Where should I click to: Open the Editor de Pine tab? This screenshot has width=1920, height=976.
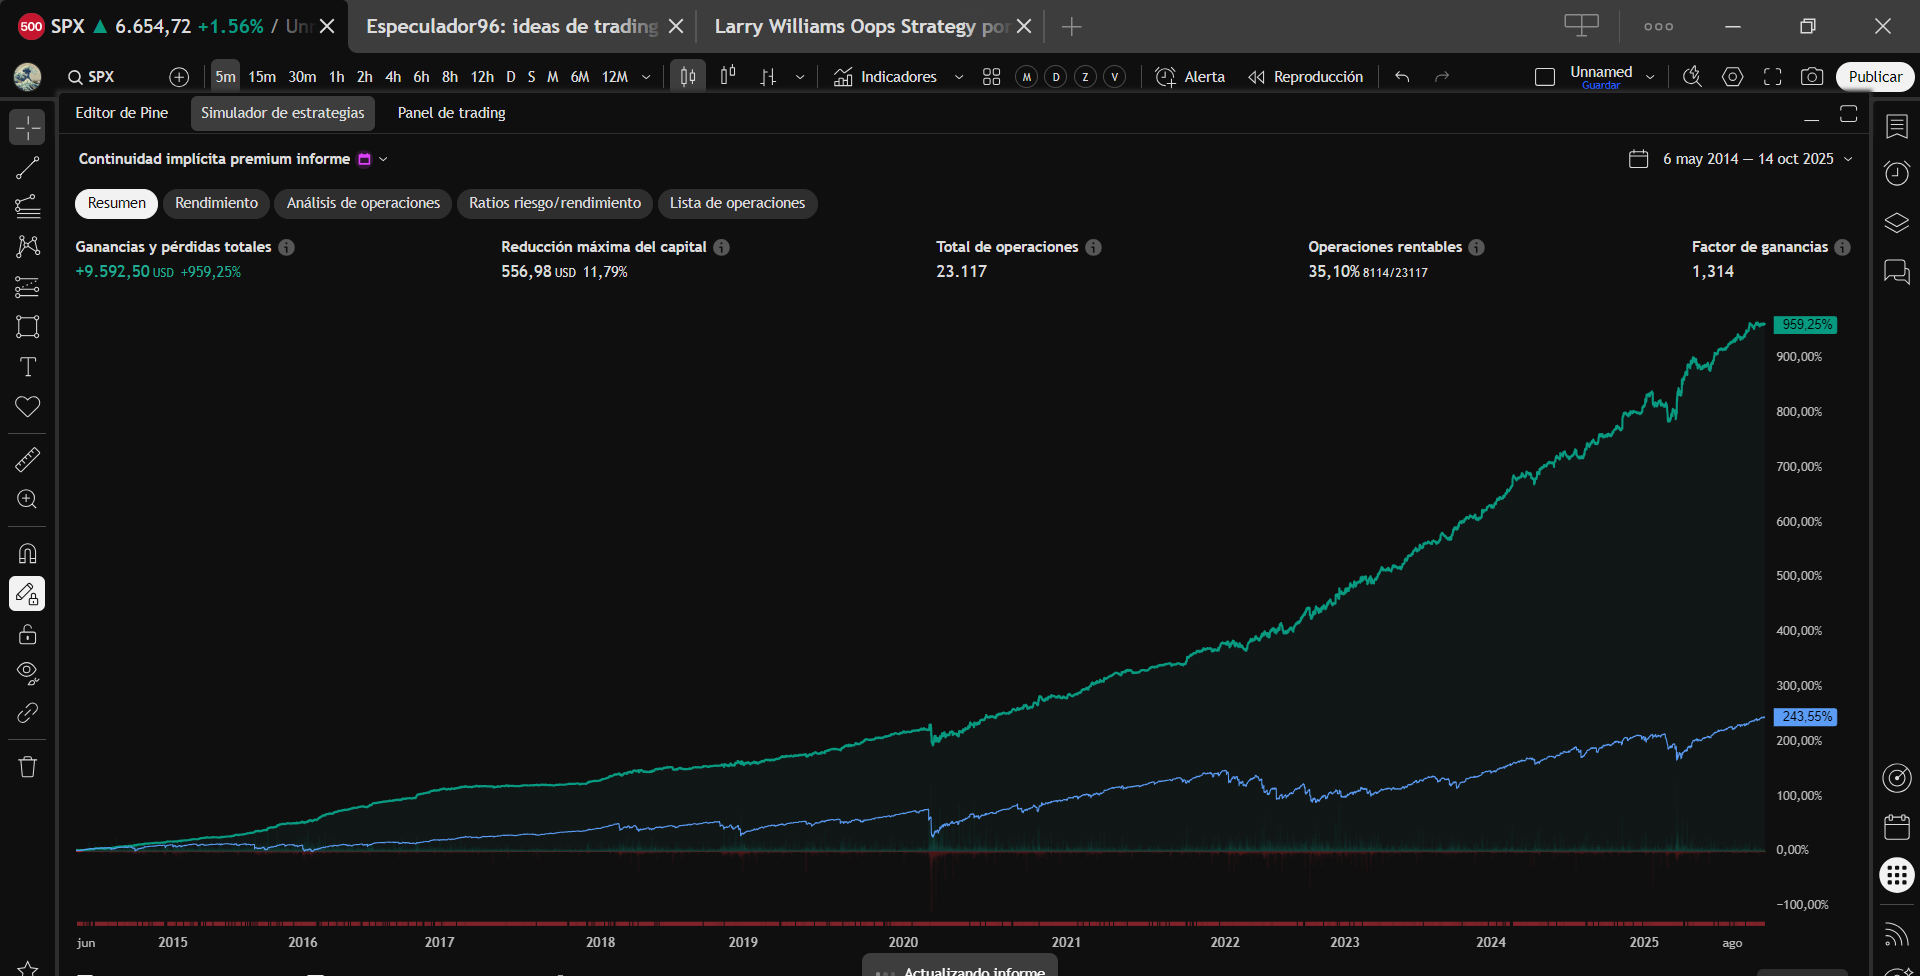(121, 113)
